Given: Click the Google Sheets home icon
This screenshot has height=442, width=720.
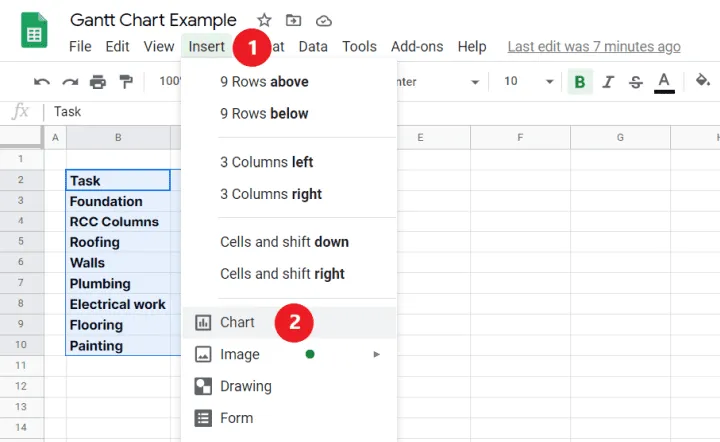Looking at the screenshot, I should 34,30.
